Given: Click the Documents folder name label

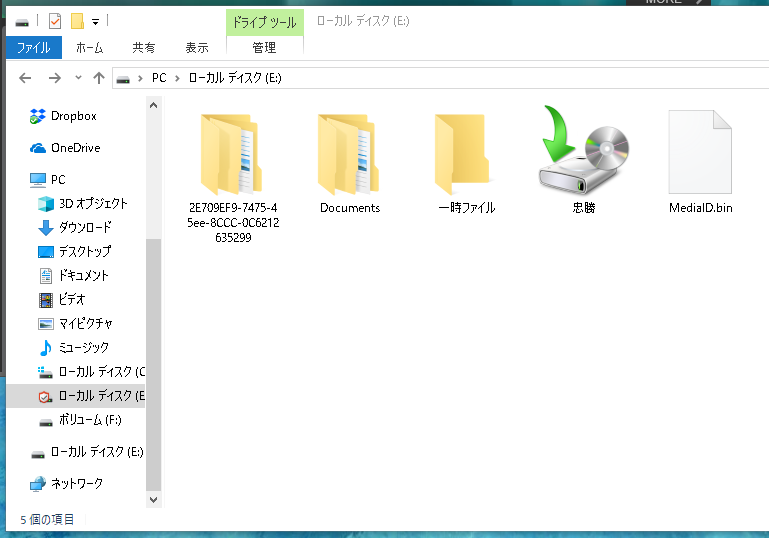Looking at the screenshot, I should (350, 208).
